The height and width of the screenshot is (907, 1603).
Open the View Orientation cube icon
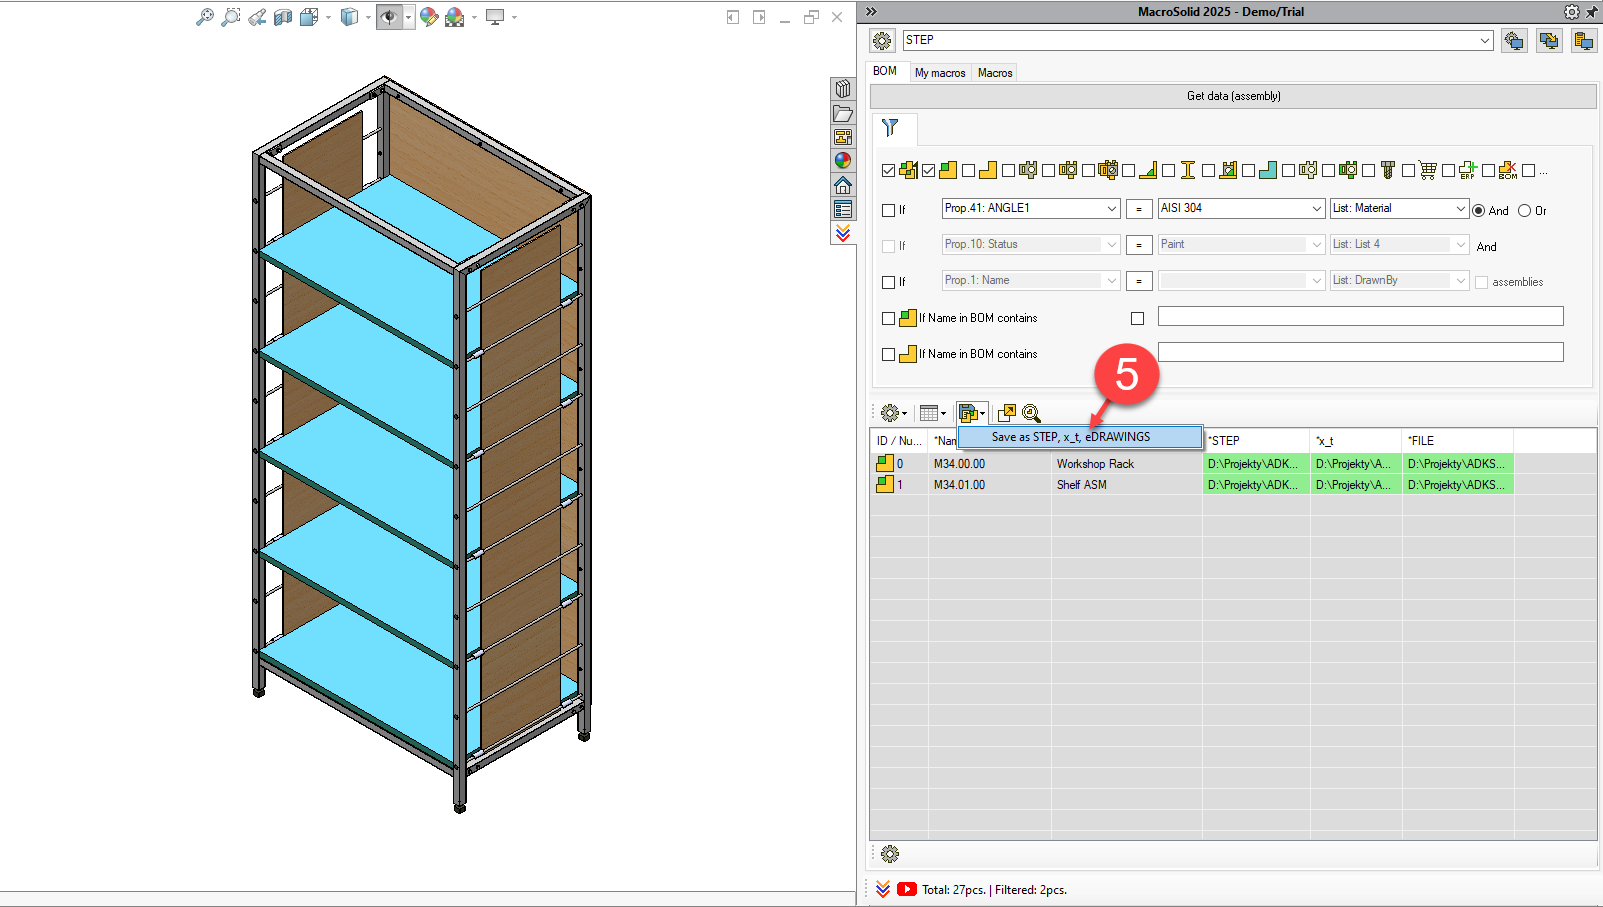point(309,17)
